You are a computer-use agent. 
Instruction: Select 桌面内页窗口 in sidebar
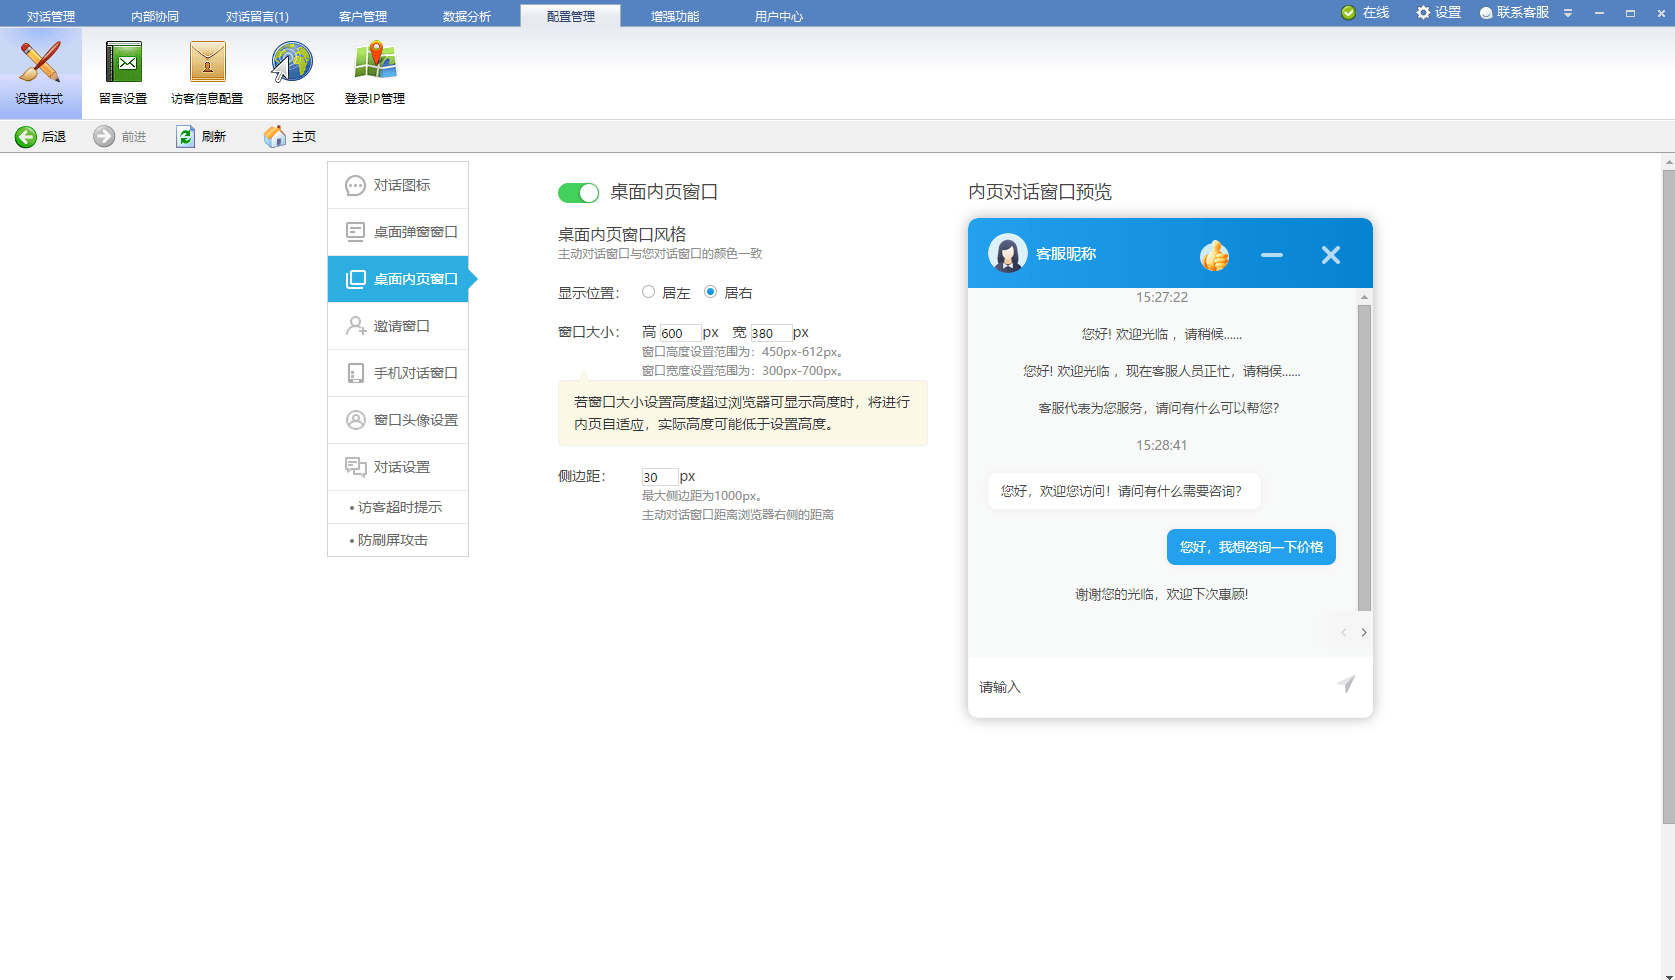398,279
